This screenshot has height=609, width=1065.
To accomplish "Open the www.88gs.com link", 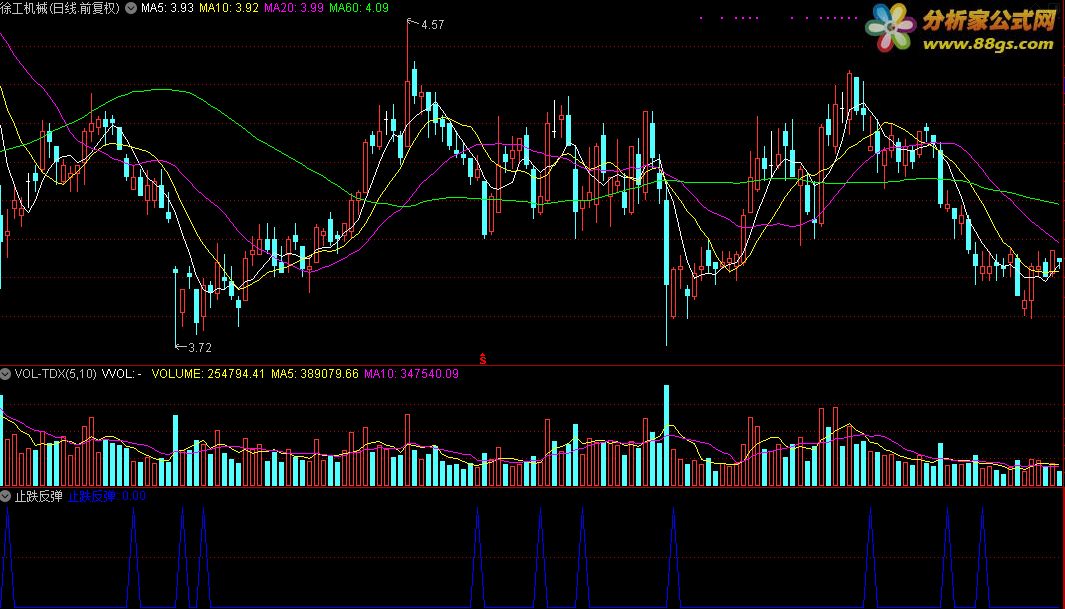I will tap(988, 44).
